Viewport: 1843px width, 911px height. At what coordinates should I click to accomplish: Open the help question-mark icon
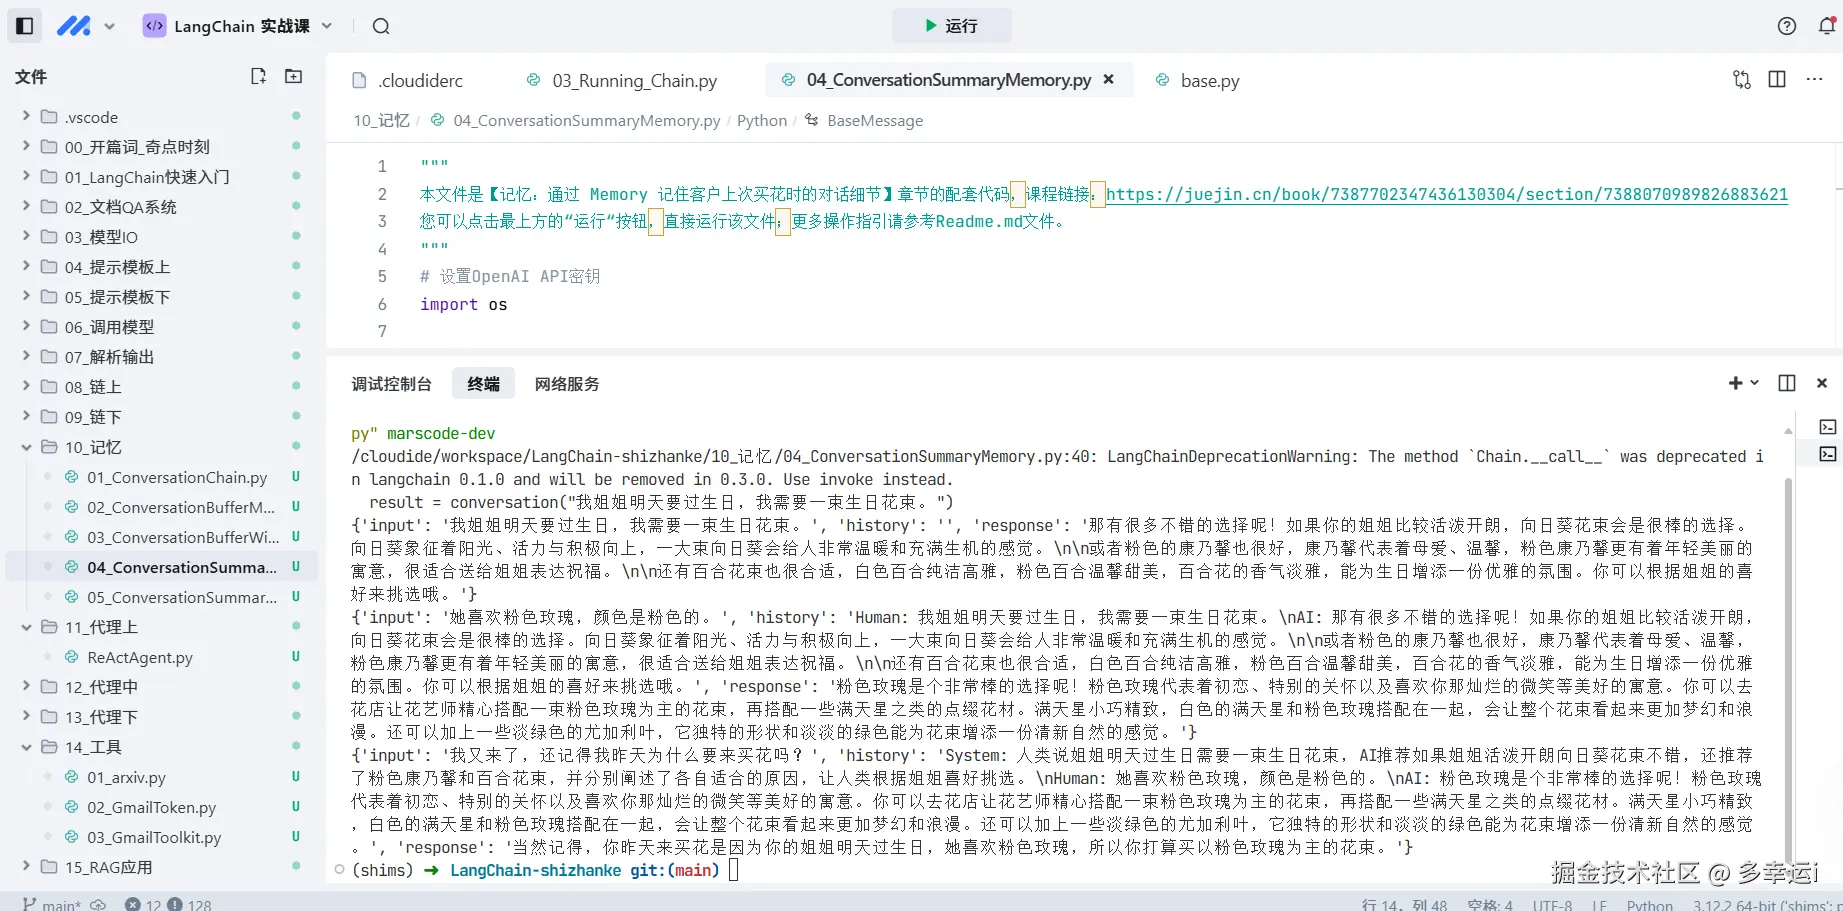1786,26
